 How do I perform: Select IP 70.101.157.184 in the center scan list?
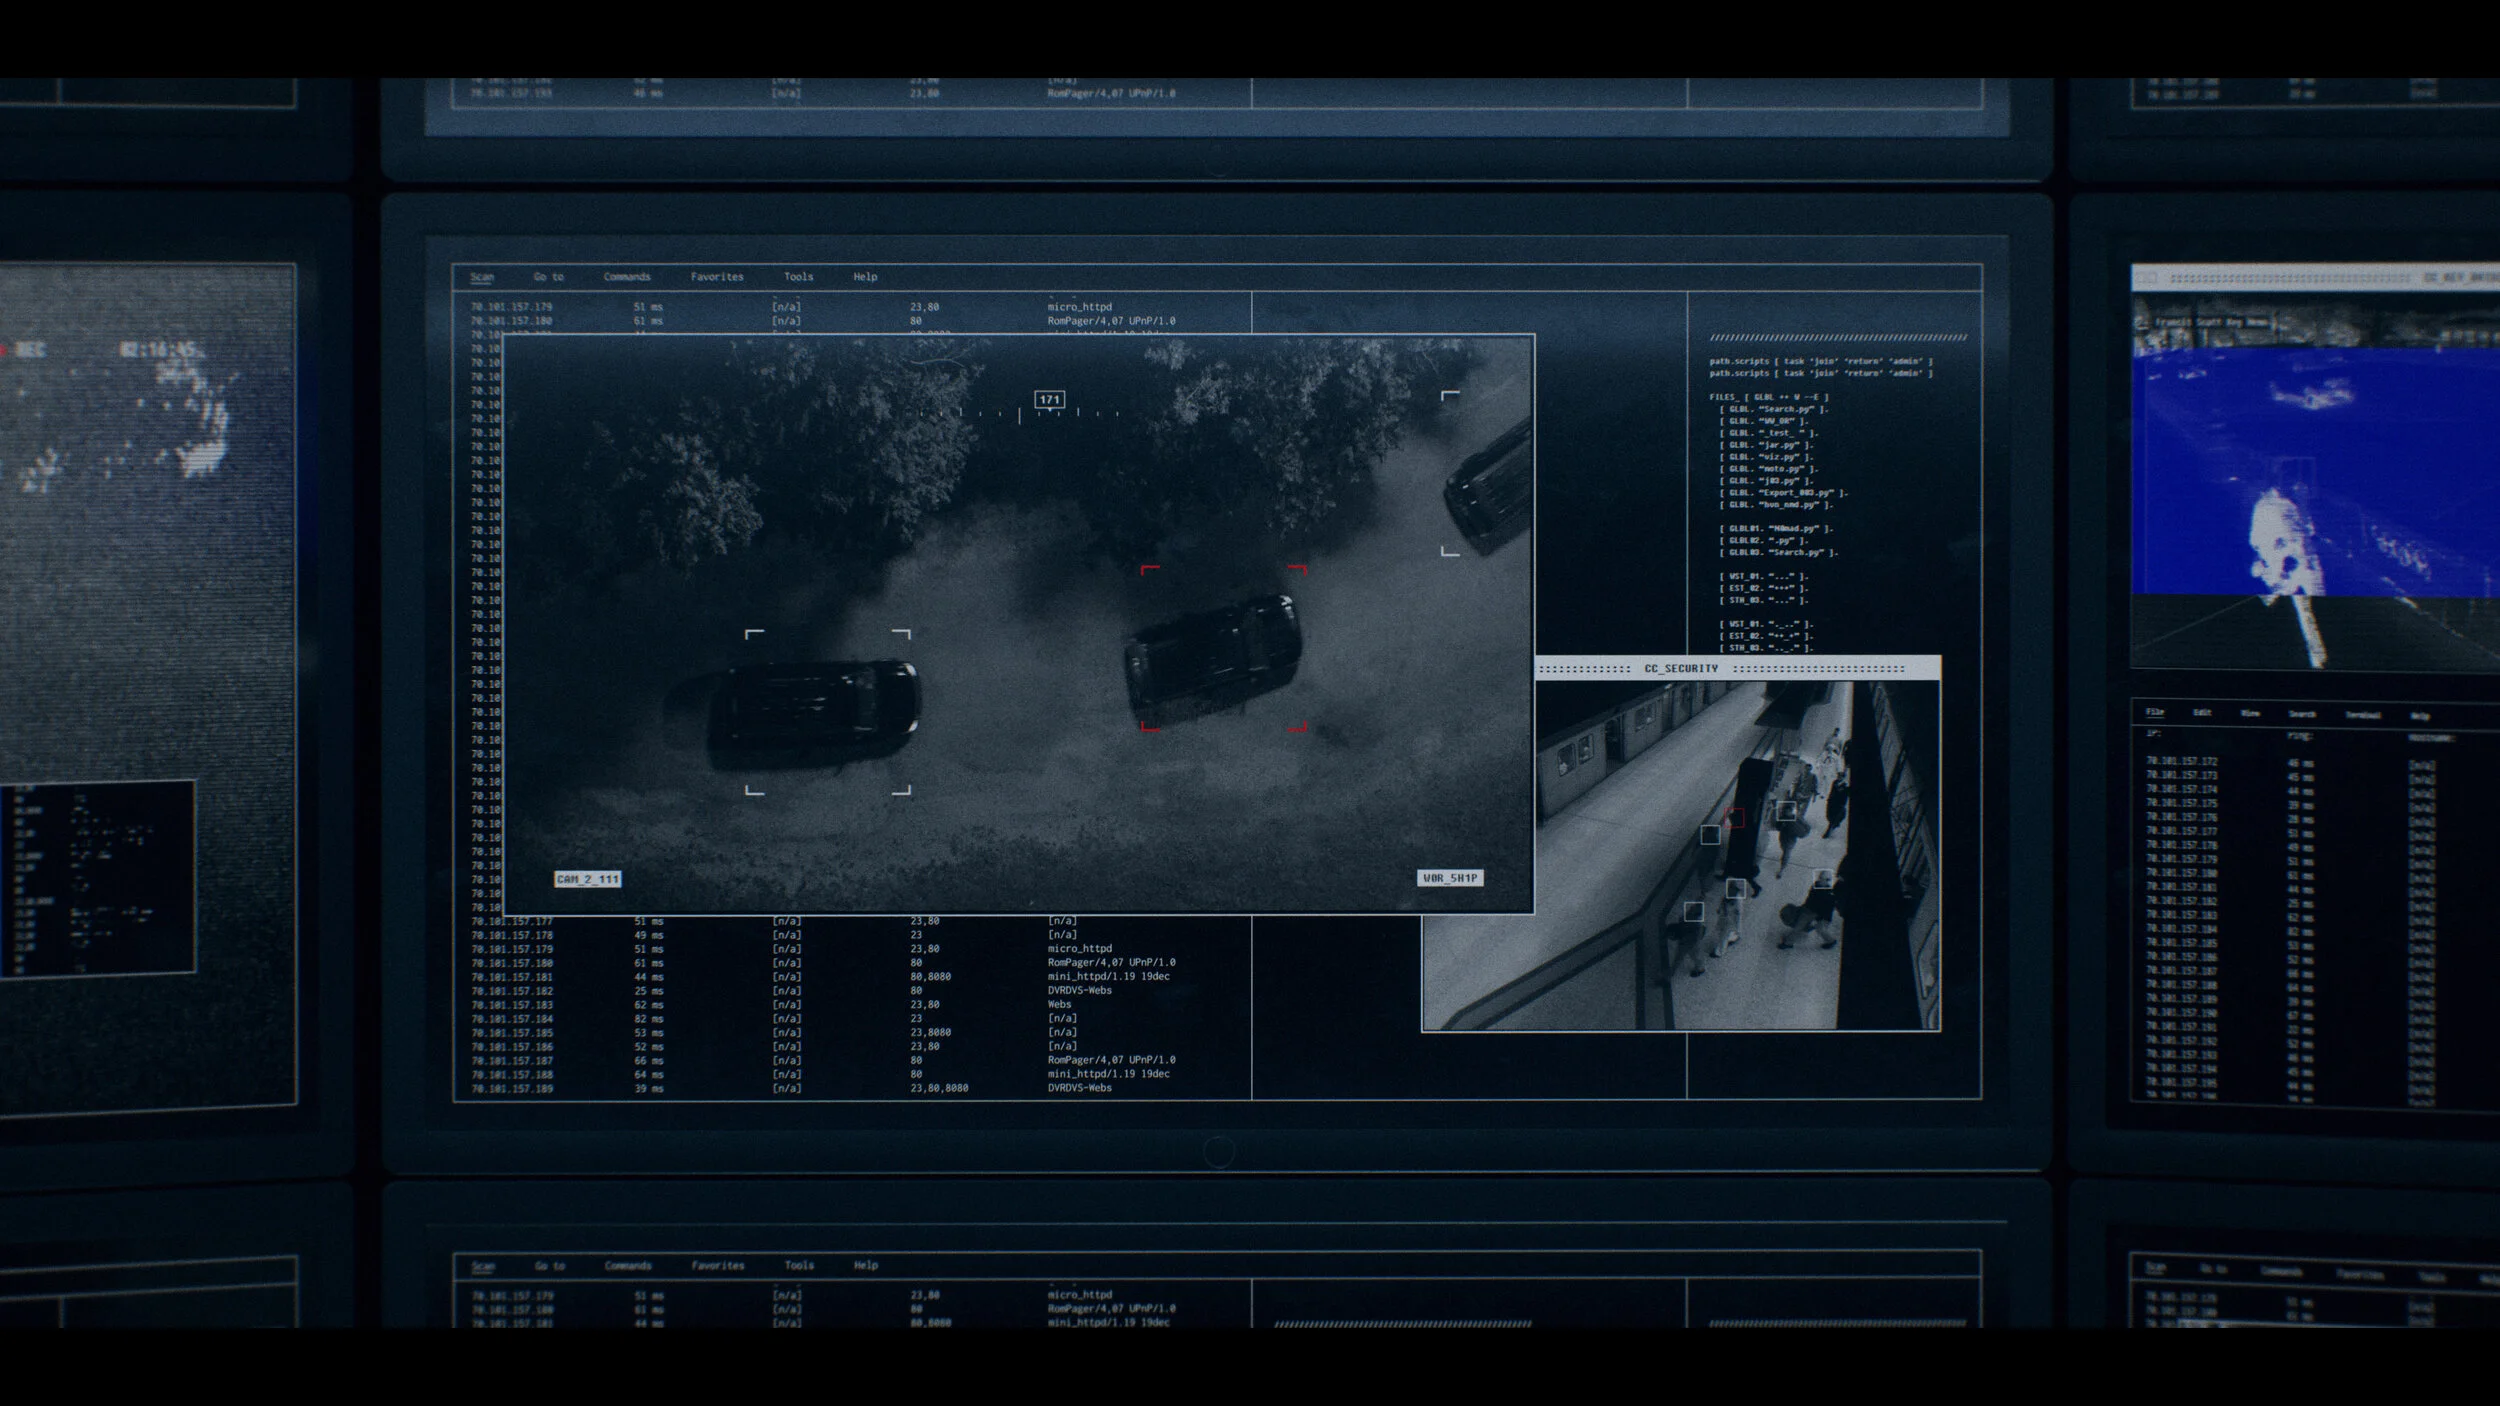click(511, 1019)
